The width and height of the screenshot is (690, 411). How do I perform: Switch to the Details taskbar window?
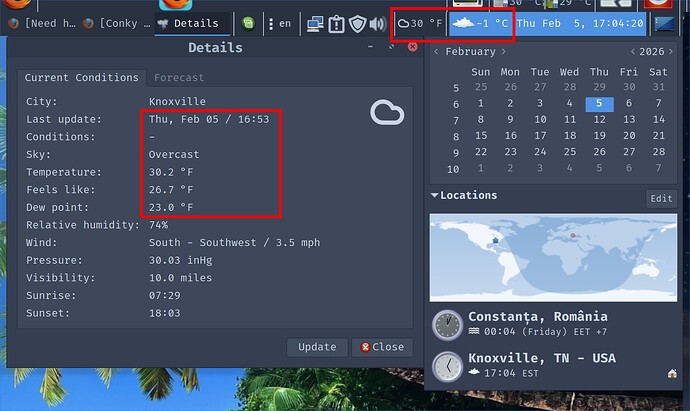(x=193, y=23)
